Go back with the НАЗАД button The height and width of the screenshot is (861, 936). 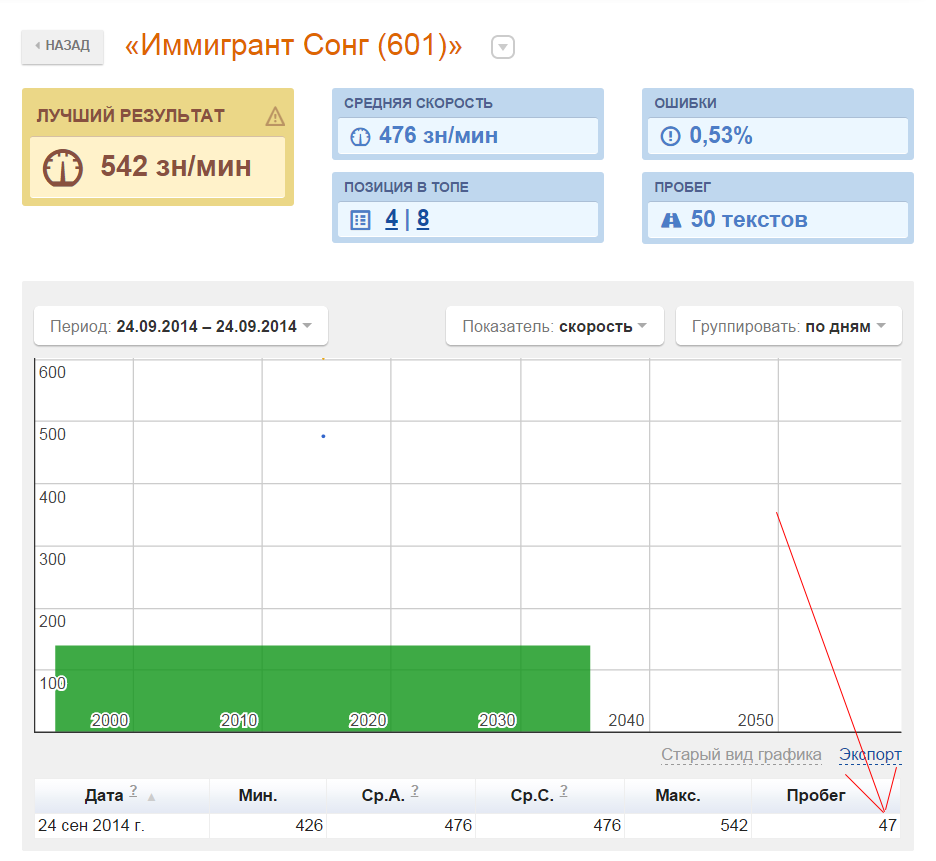tap(63, 46)
